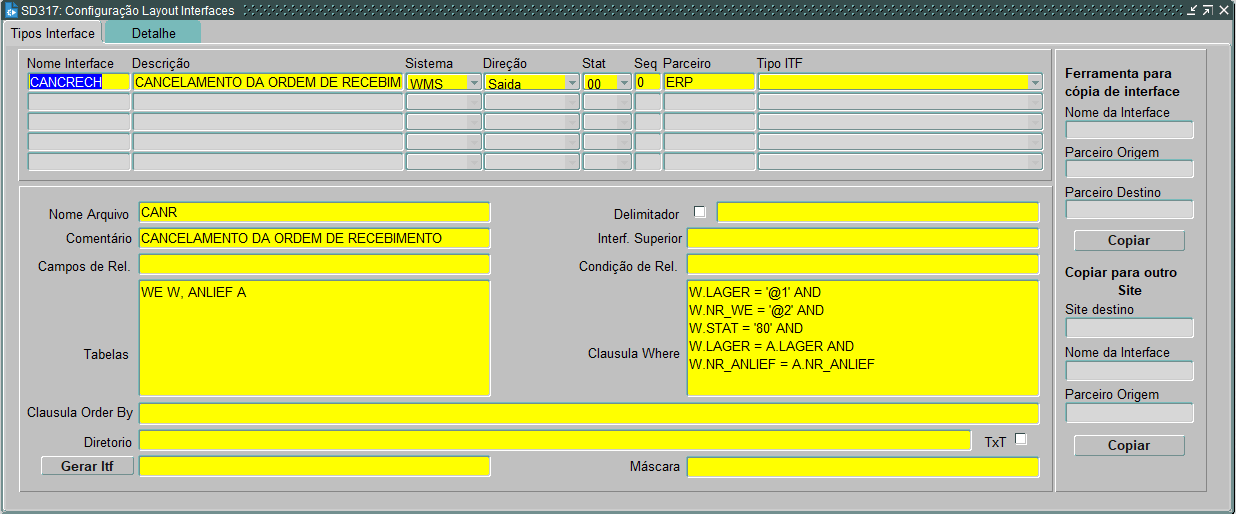Click the upper Parceiro Origem field
The image size is (1236, 514).
coord(1130,169)
